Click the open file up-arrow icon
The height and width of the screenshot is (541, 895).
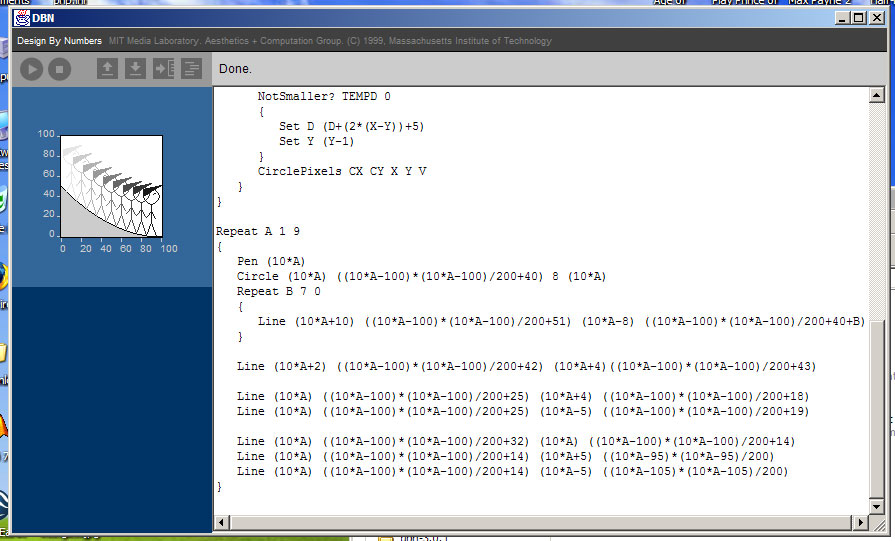click(107, 69)
